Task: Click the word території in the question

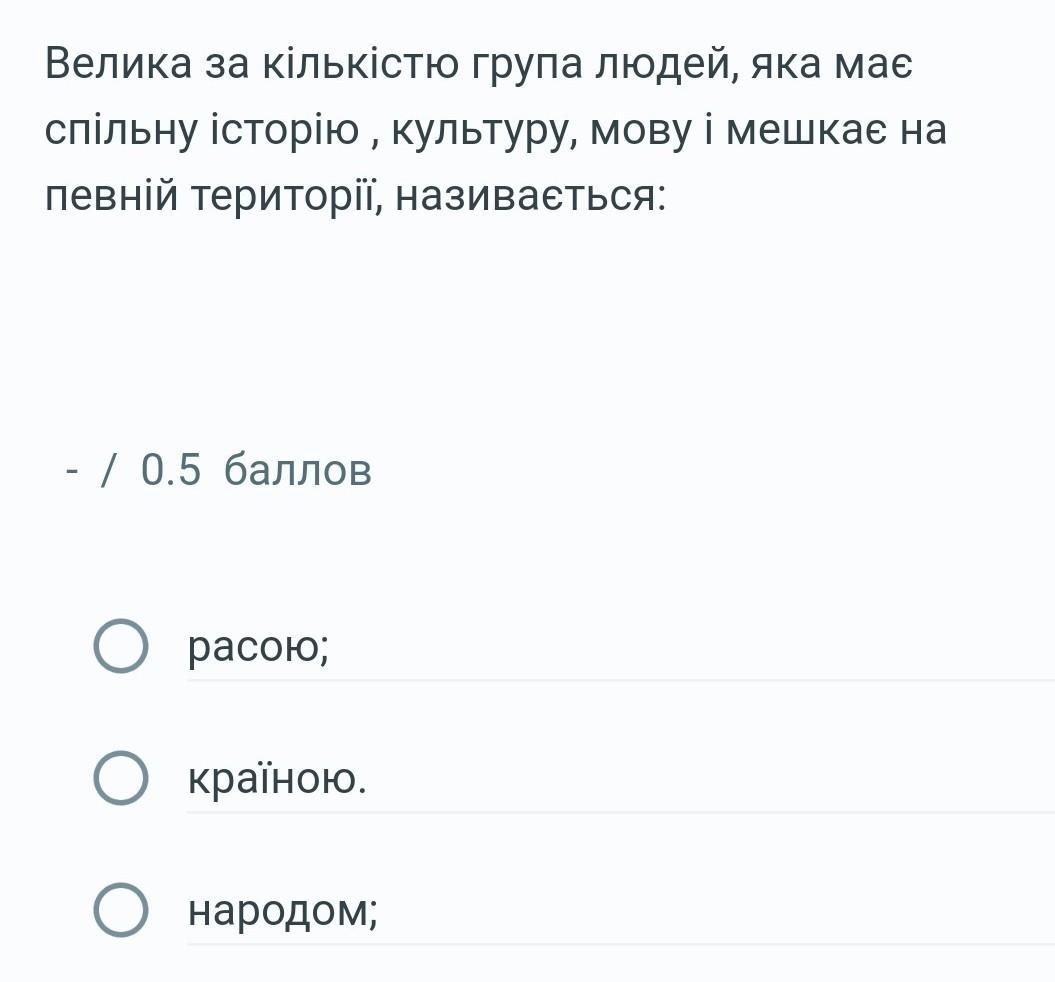Action: point(287,196)
